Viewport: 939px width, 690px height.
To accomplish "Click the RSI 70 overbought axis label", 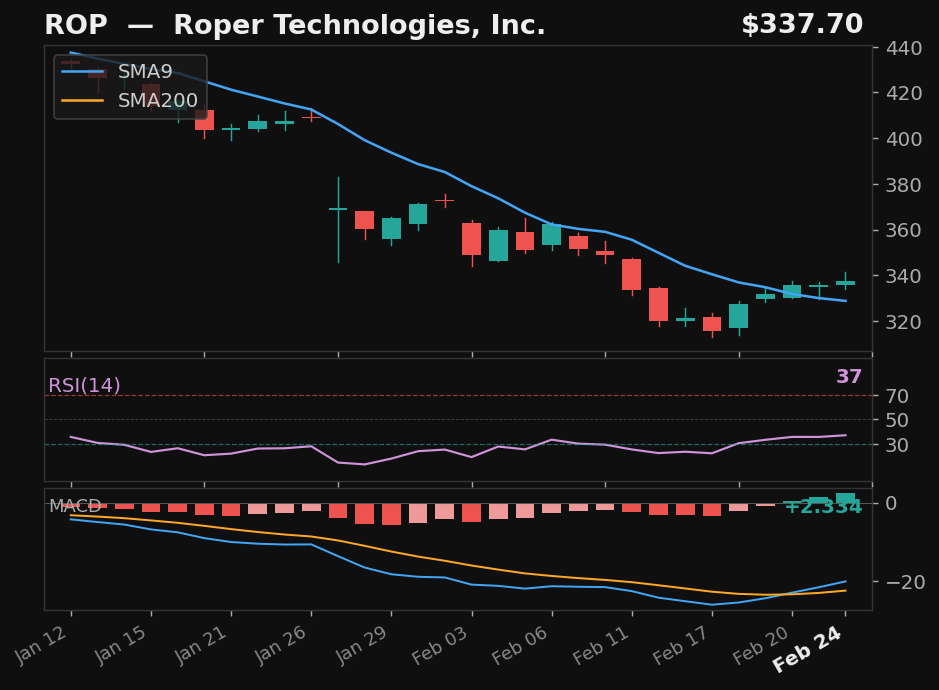I will pos(898,396).
